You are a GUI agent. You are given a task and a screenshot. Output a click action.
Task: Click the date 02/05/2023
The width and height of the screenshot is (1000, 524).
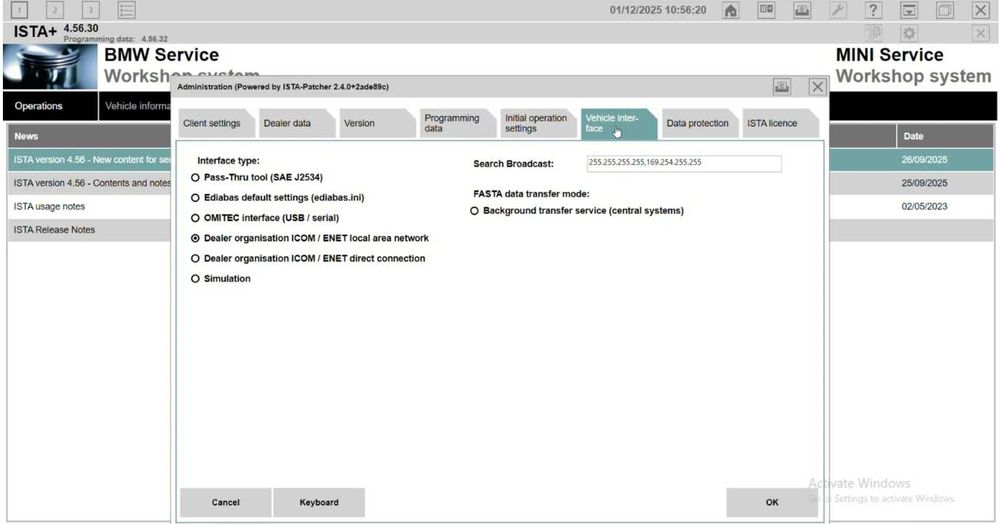pos(924,207)
